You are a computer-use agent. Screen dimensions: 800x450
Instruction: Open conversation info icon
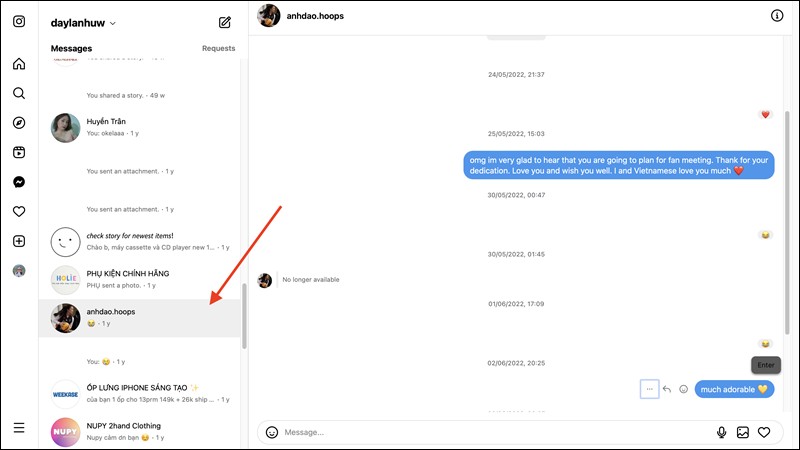click(x=777, y=16)
